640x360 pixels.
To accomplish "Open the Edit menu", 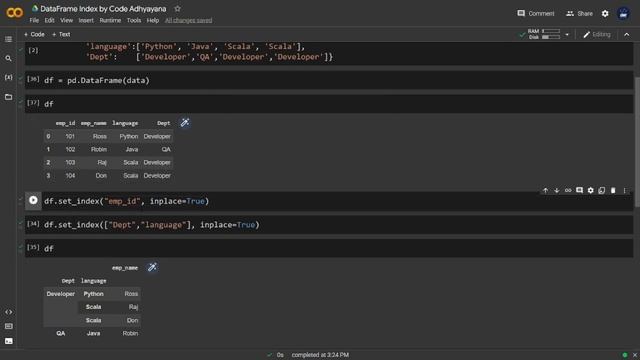I will click(x=49, y=20).
